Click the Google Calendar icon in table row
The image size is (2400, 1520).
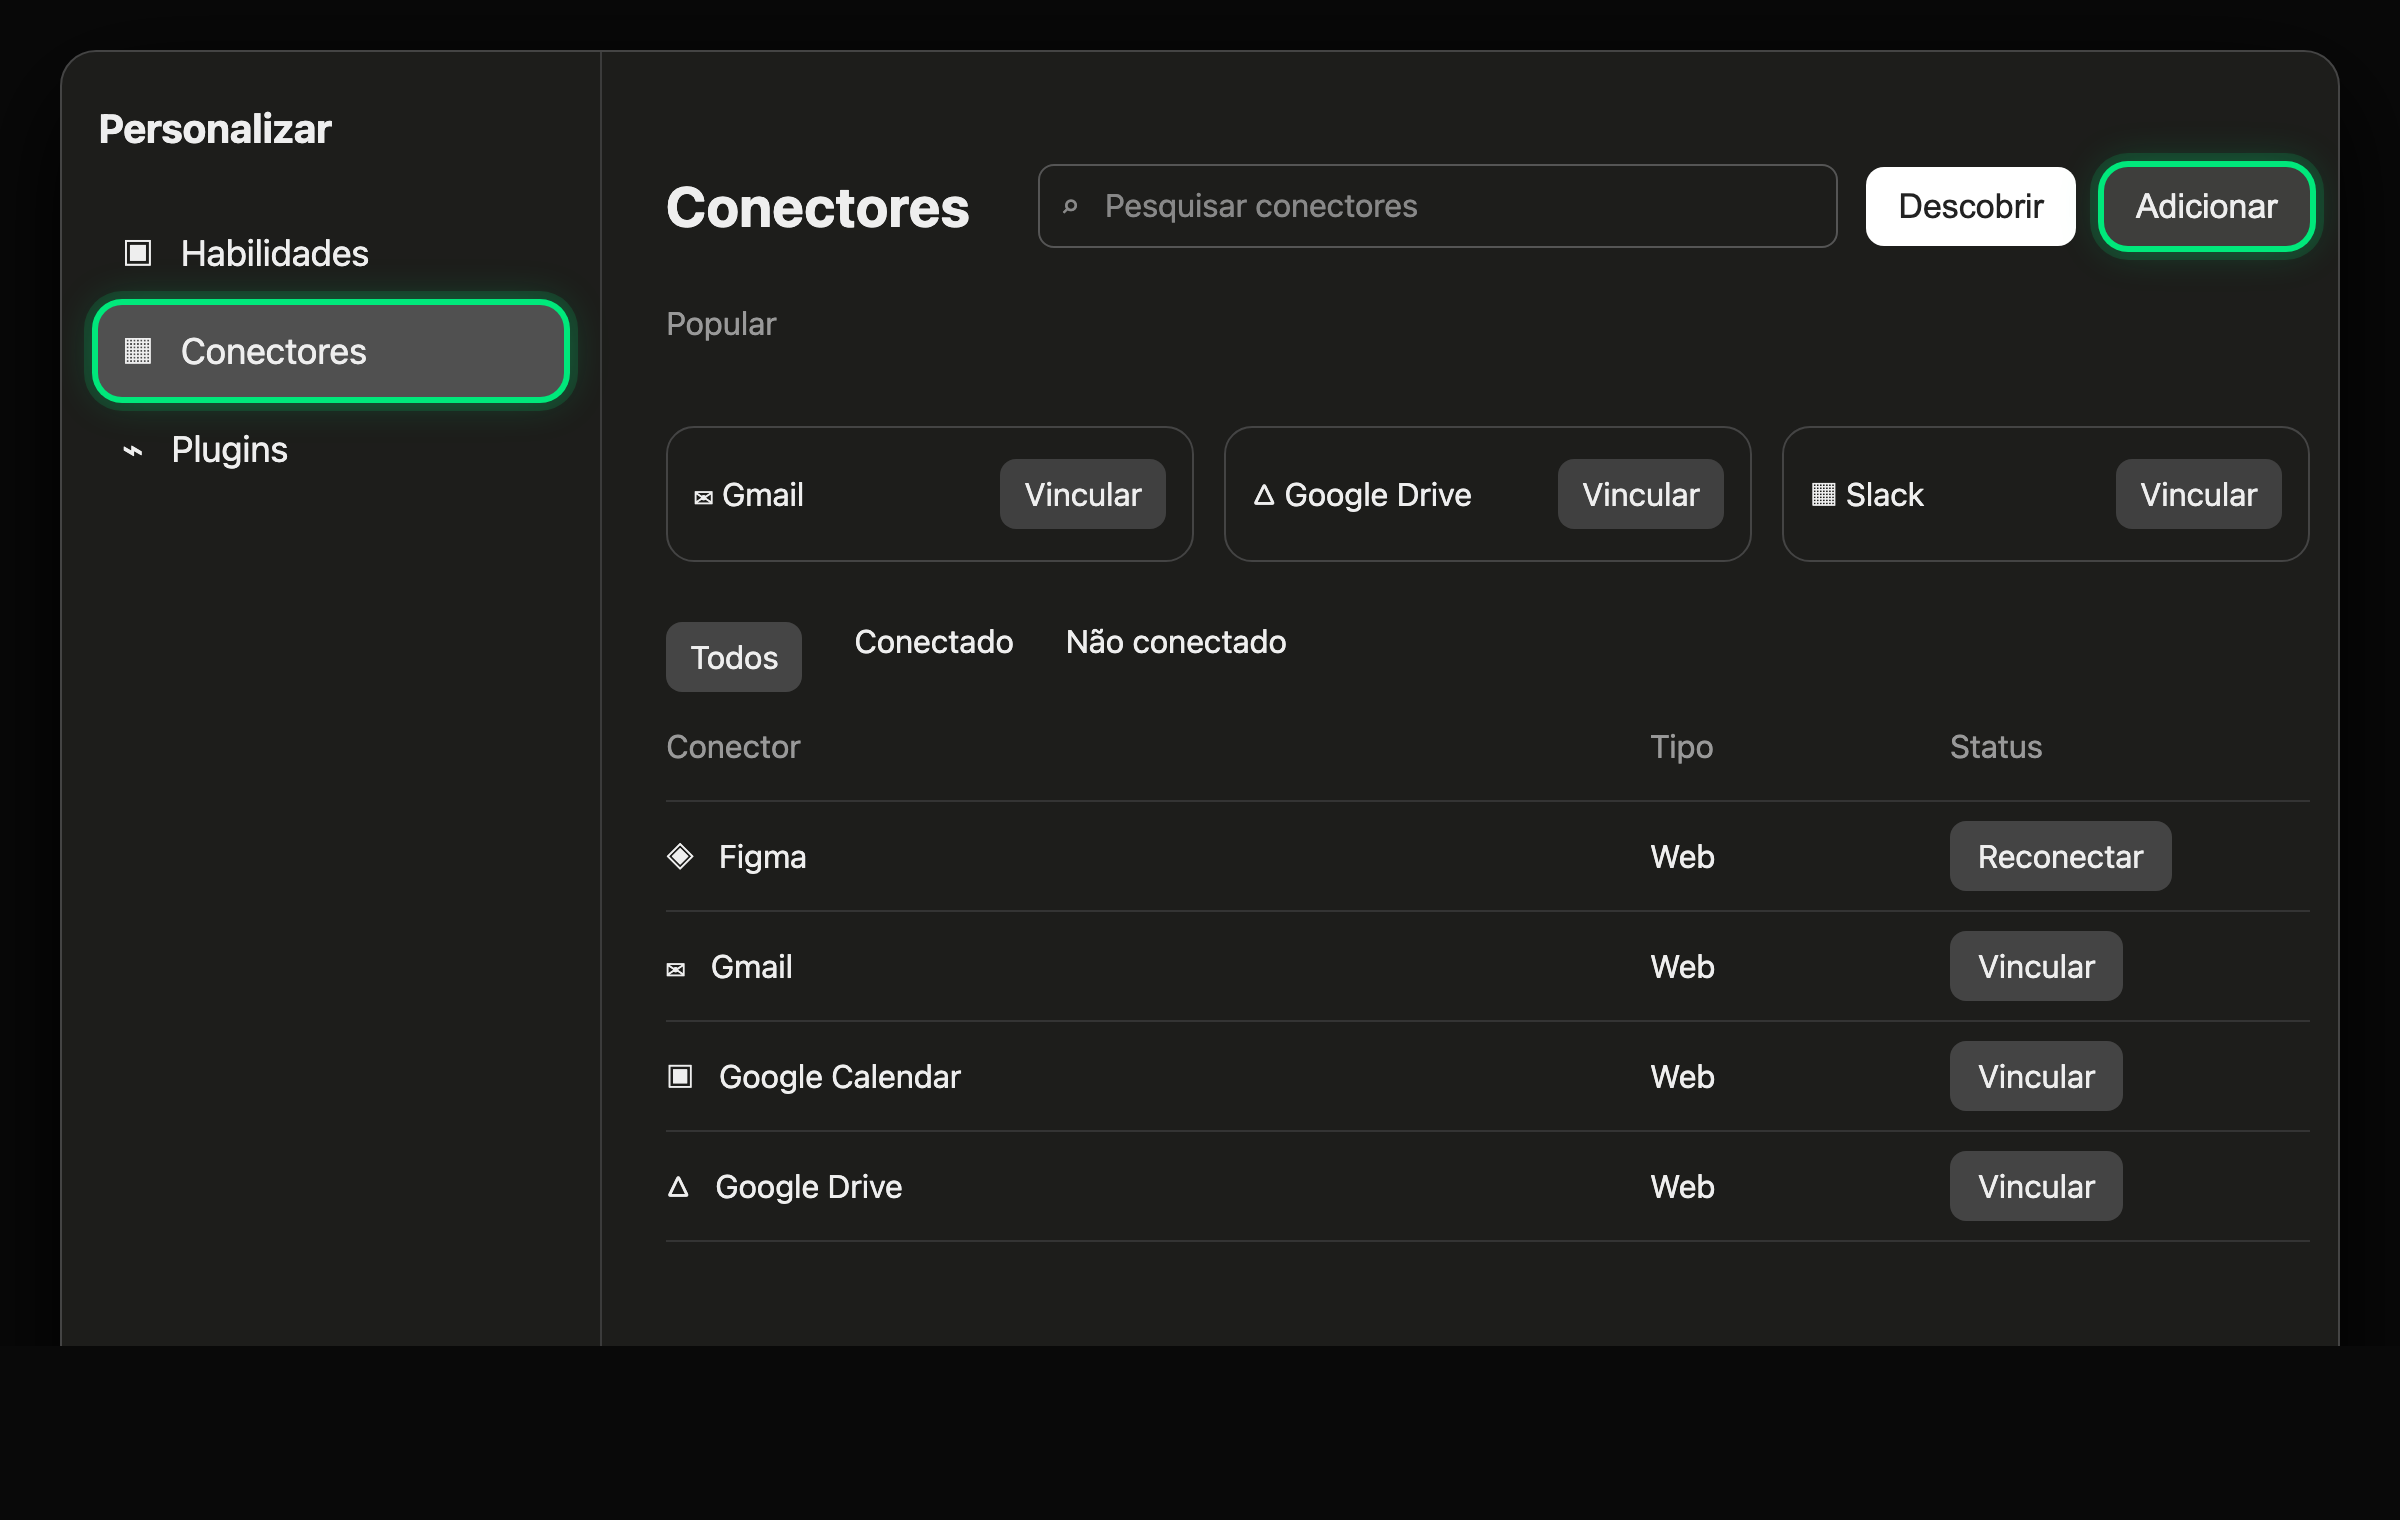(x=680, y=1076)
